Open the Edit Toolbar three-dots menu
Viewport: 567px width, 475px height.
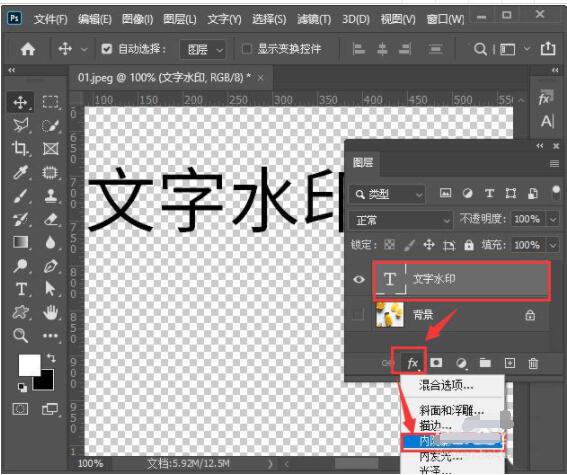pyautogui.click(x=50, y=335)
